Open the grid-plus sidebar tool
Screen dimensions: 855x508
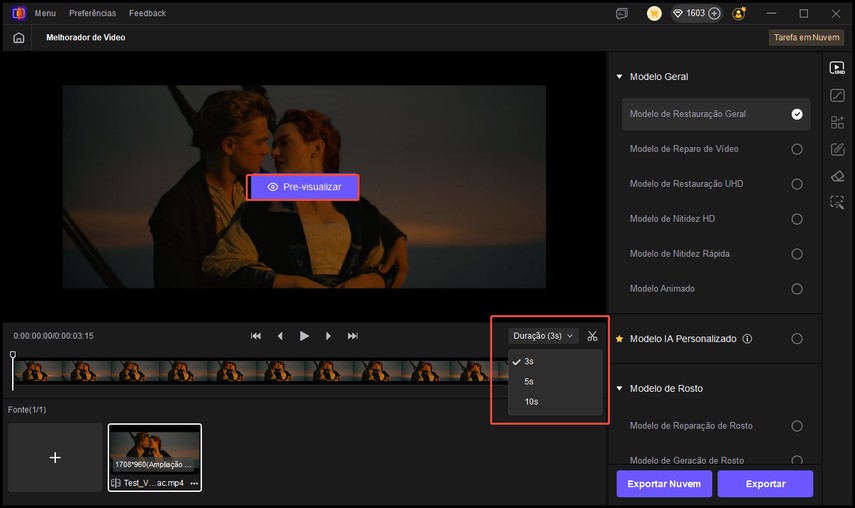coord(837,122)
